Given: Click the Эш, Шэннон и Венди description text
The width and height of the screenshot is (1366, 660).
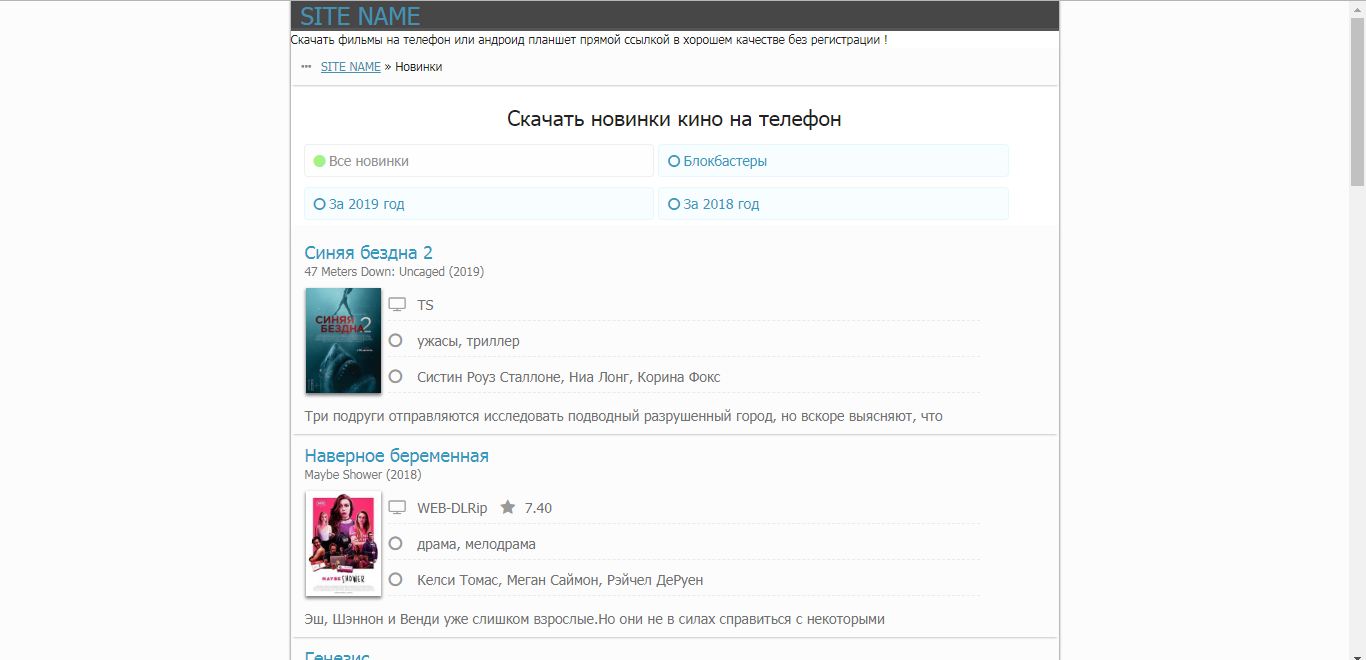Looking at the screenshot, I should click(594, 619).
